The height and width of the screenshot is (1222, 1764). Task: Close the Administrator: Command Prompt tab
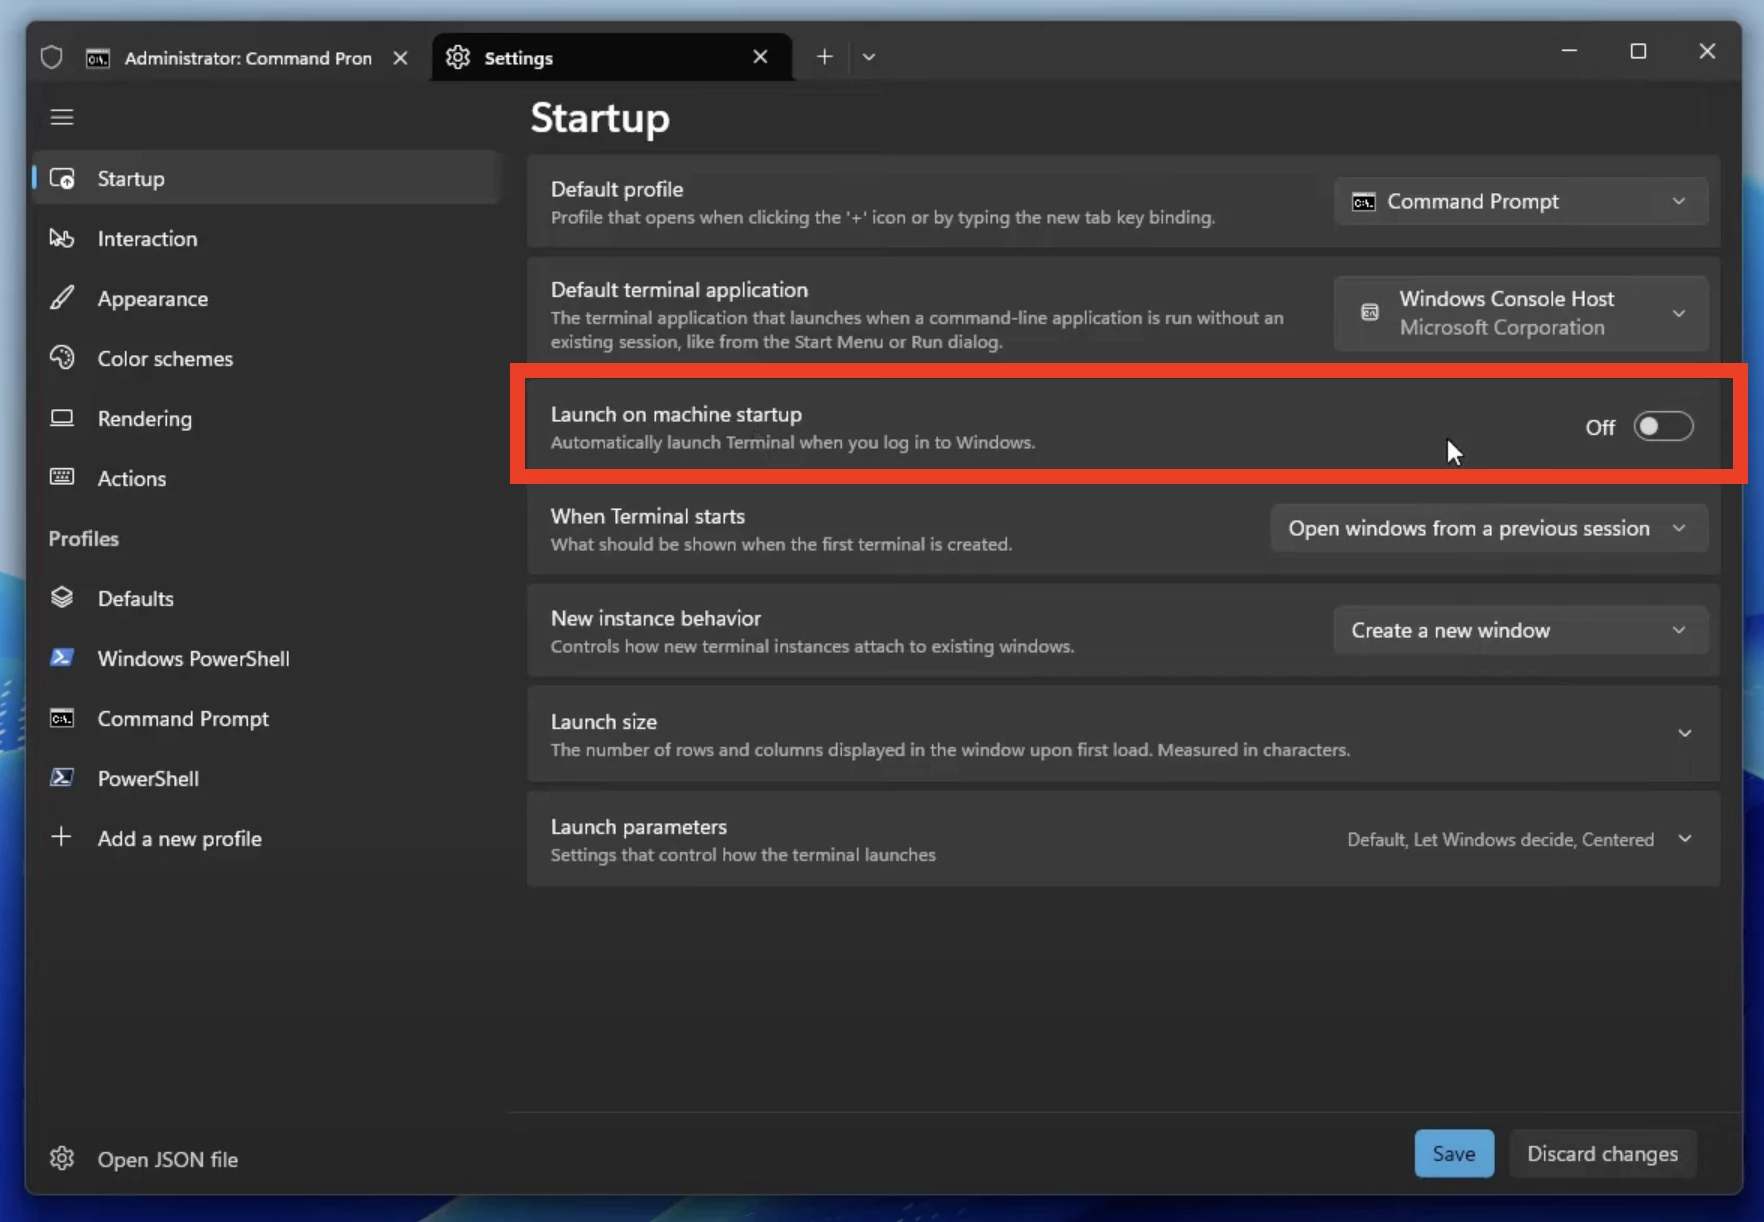point(400,58)
